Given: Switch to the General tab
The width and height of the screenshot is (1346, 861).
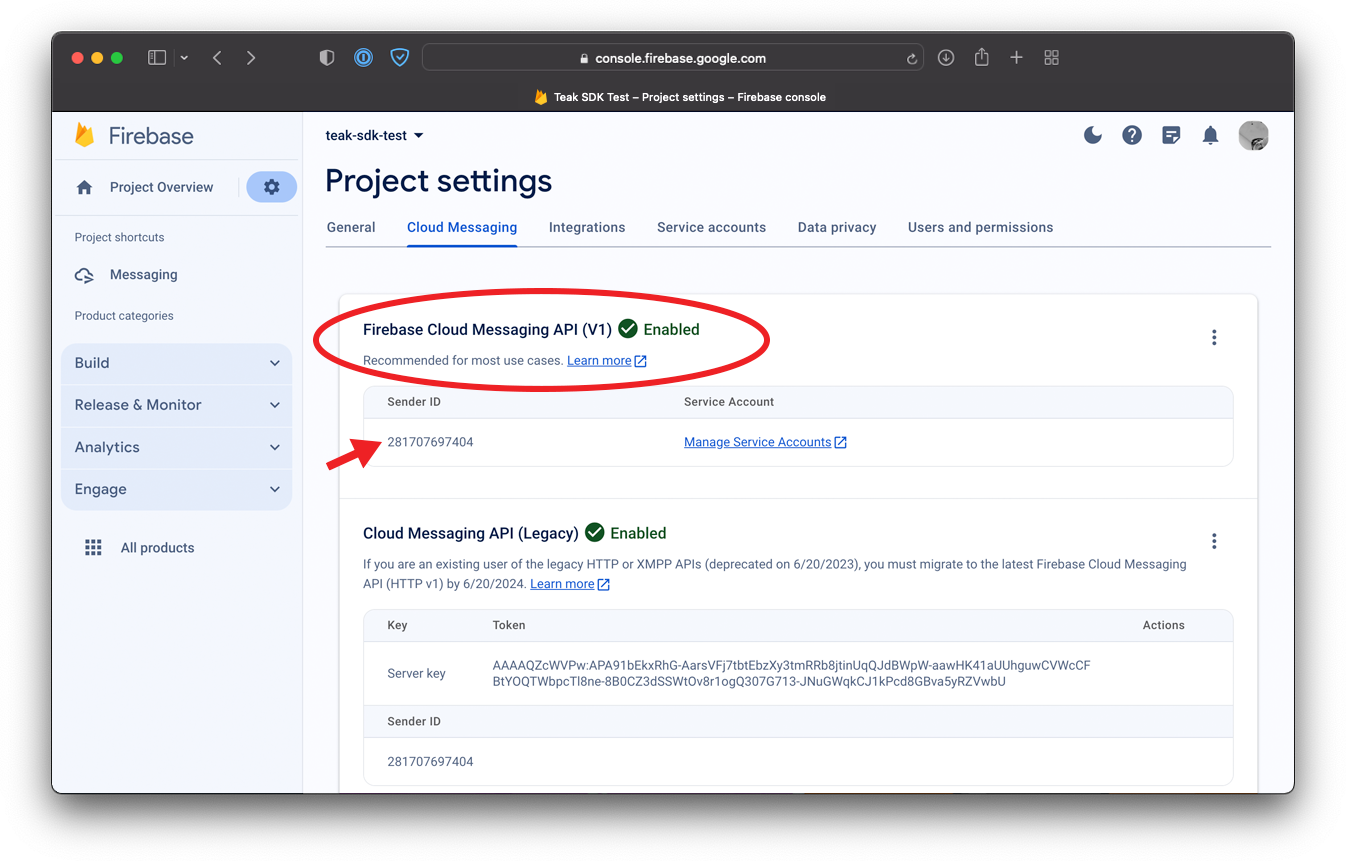Looking at the screenshot, I should pos(351,227).
